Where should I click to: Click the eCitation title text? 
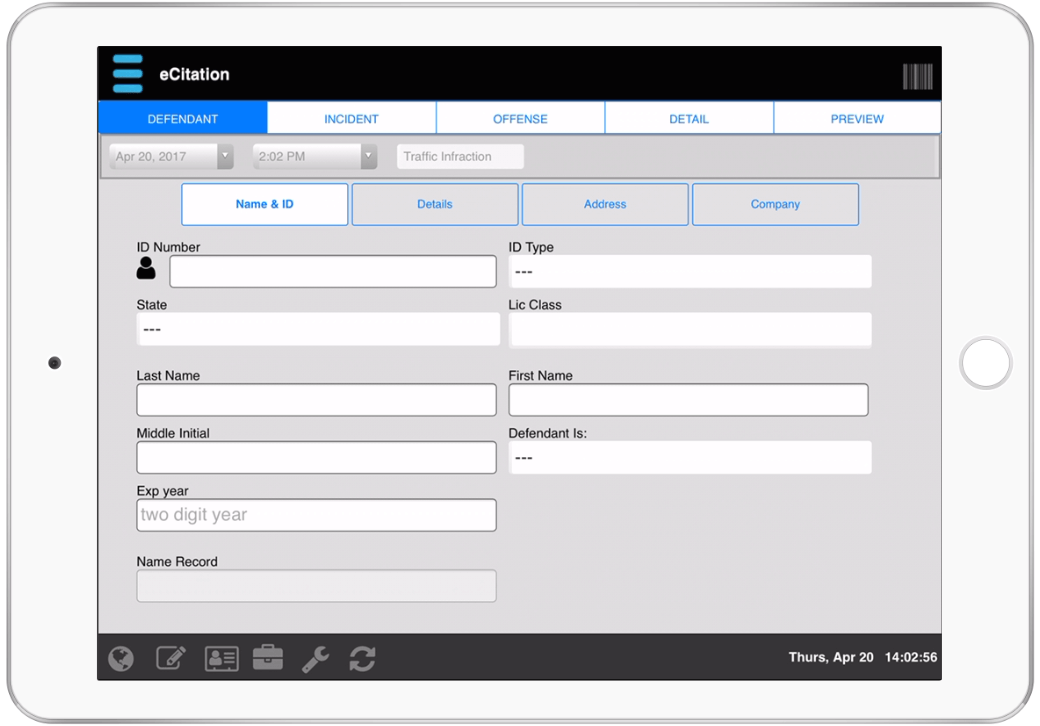click(x=194, y=74)
